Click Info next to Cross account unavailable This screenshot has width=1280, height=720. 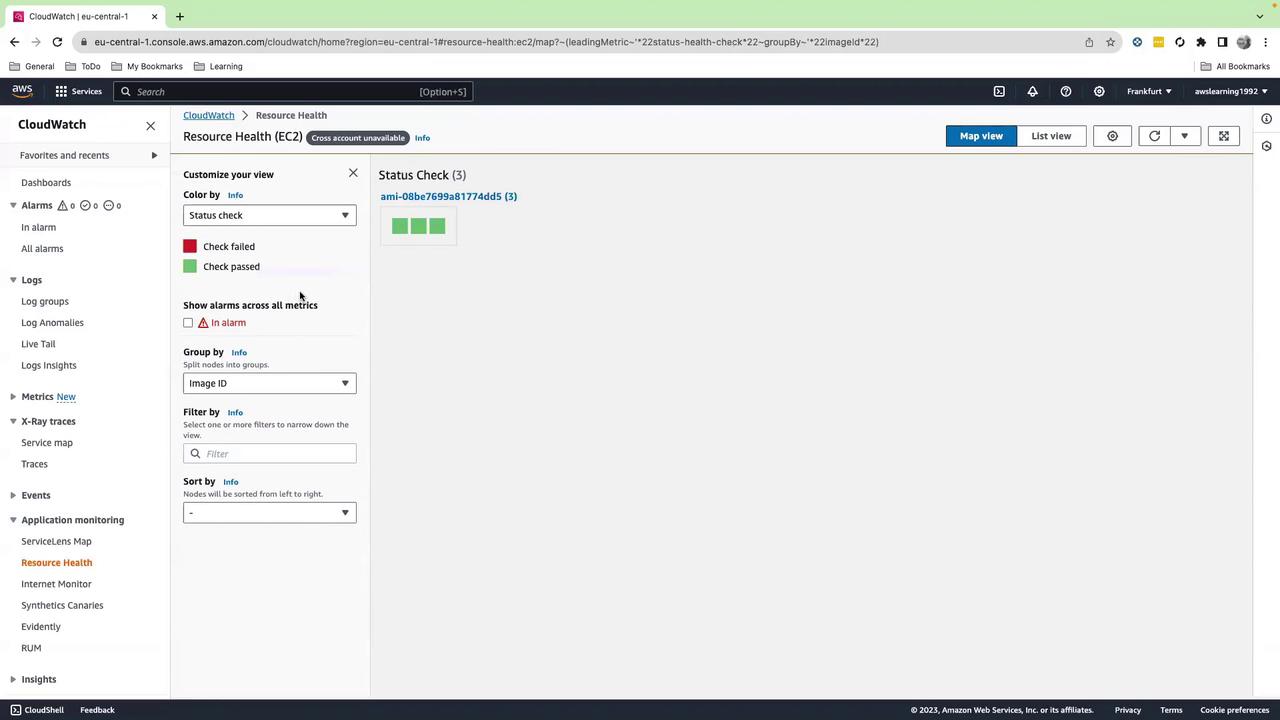[x=422, y=138]
